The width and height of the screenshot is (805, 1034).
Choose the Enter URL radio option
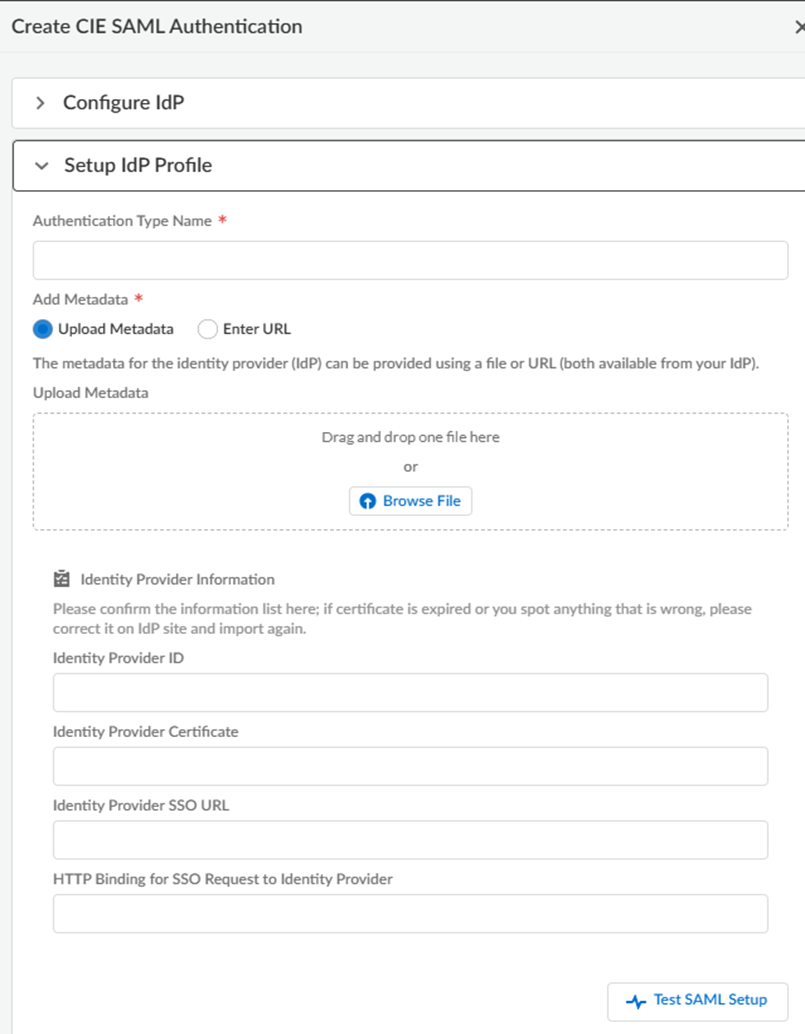pos(208,329)
